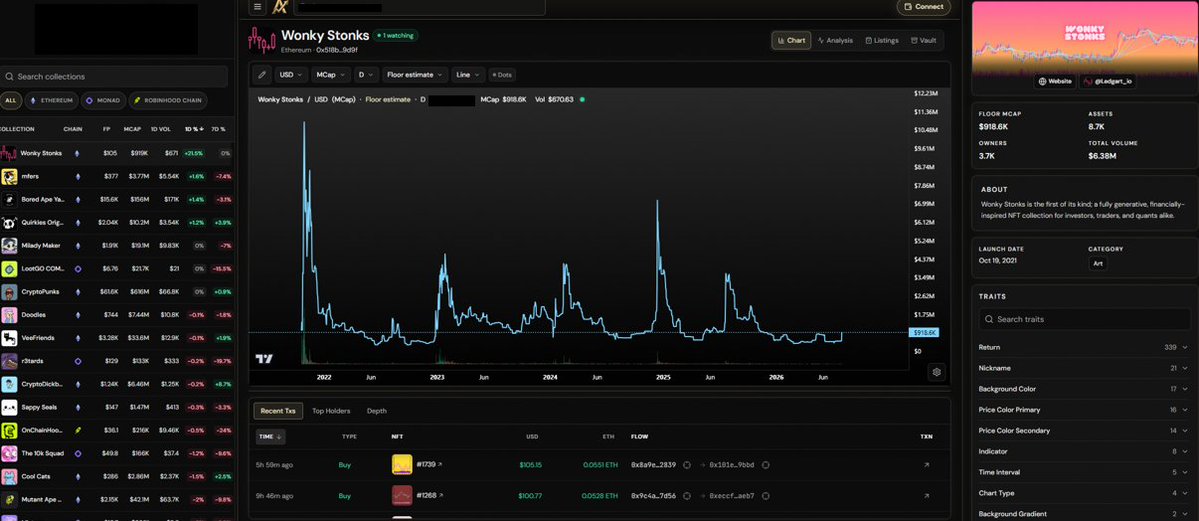Sort transactions by TIME column
Image resolution: width=1199 pixels, height=521 pixels.
pyautogui.click(x=271, y=437)
